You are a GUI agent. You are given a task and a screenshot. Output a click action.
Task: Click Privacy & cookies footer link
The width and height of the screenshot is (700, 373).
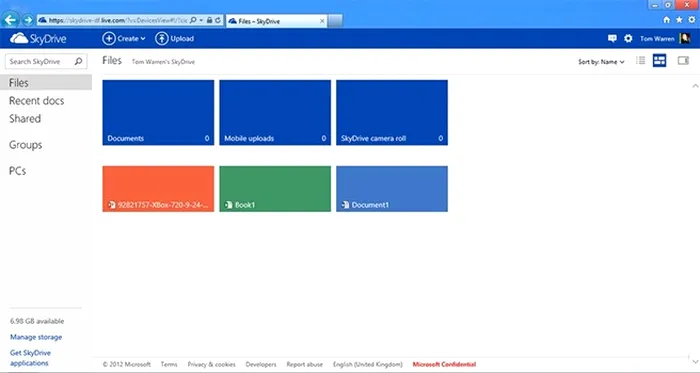(211, 365)
